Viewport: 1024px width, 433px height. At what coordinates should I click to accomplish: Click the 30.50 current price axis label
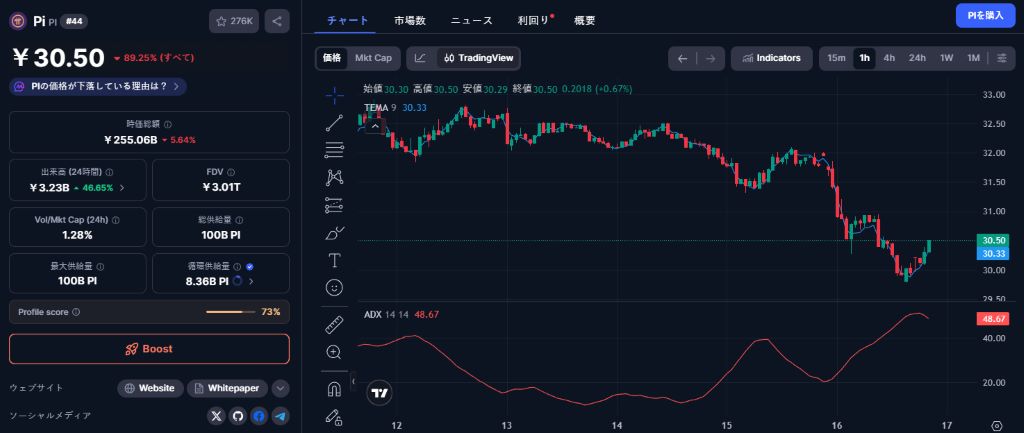pyautogui.click(x=993, y=240)
